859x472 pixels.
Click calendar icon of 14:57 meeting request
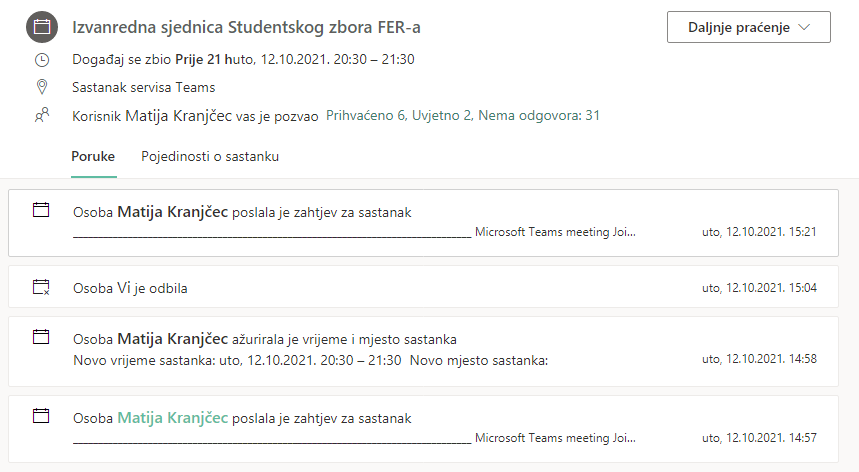click(x=41, y=416)
